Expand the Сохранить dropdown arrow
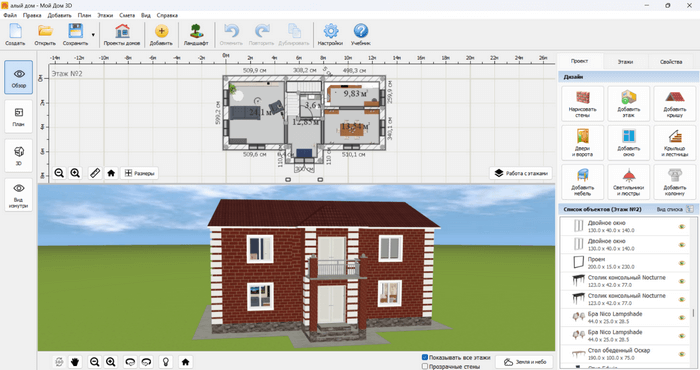Viewport: 700px width, 370px height. (93, 34)
